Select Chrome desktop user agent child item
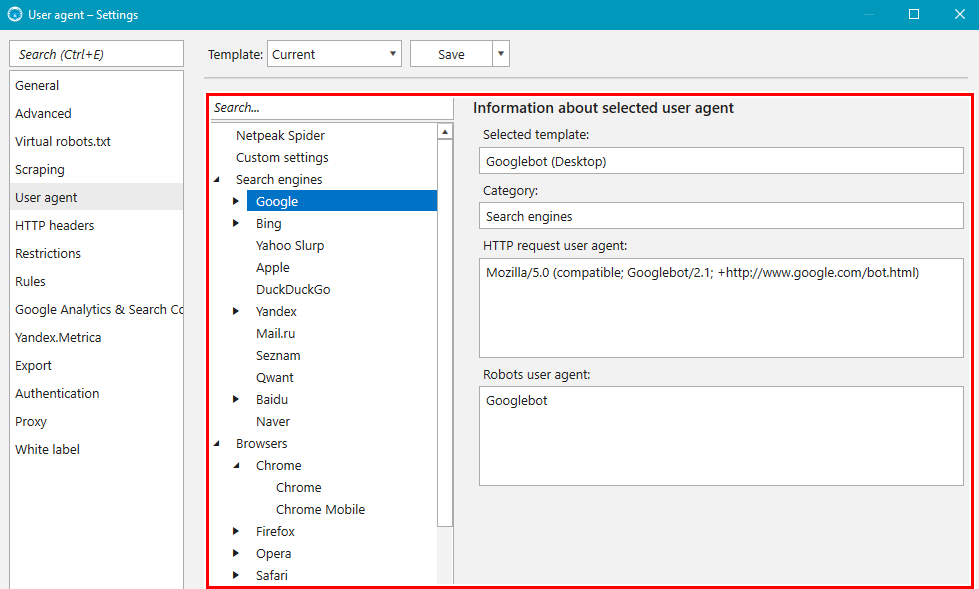This screenshot has width=979, height=589. click(x=298, y=488)
